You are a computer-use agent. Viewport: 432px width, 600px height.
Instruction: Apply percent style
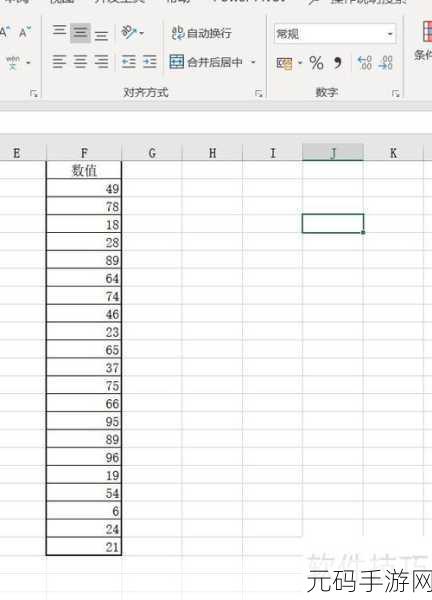coord(316,63)
